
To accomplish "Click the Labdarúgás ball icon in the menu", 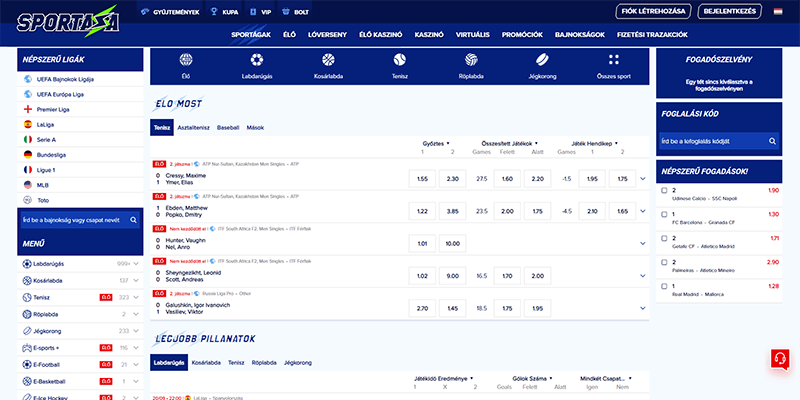I will click(27, 264).
